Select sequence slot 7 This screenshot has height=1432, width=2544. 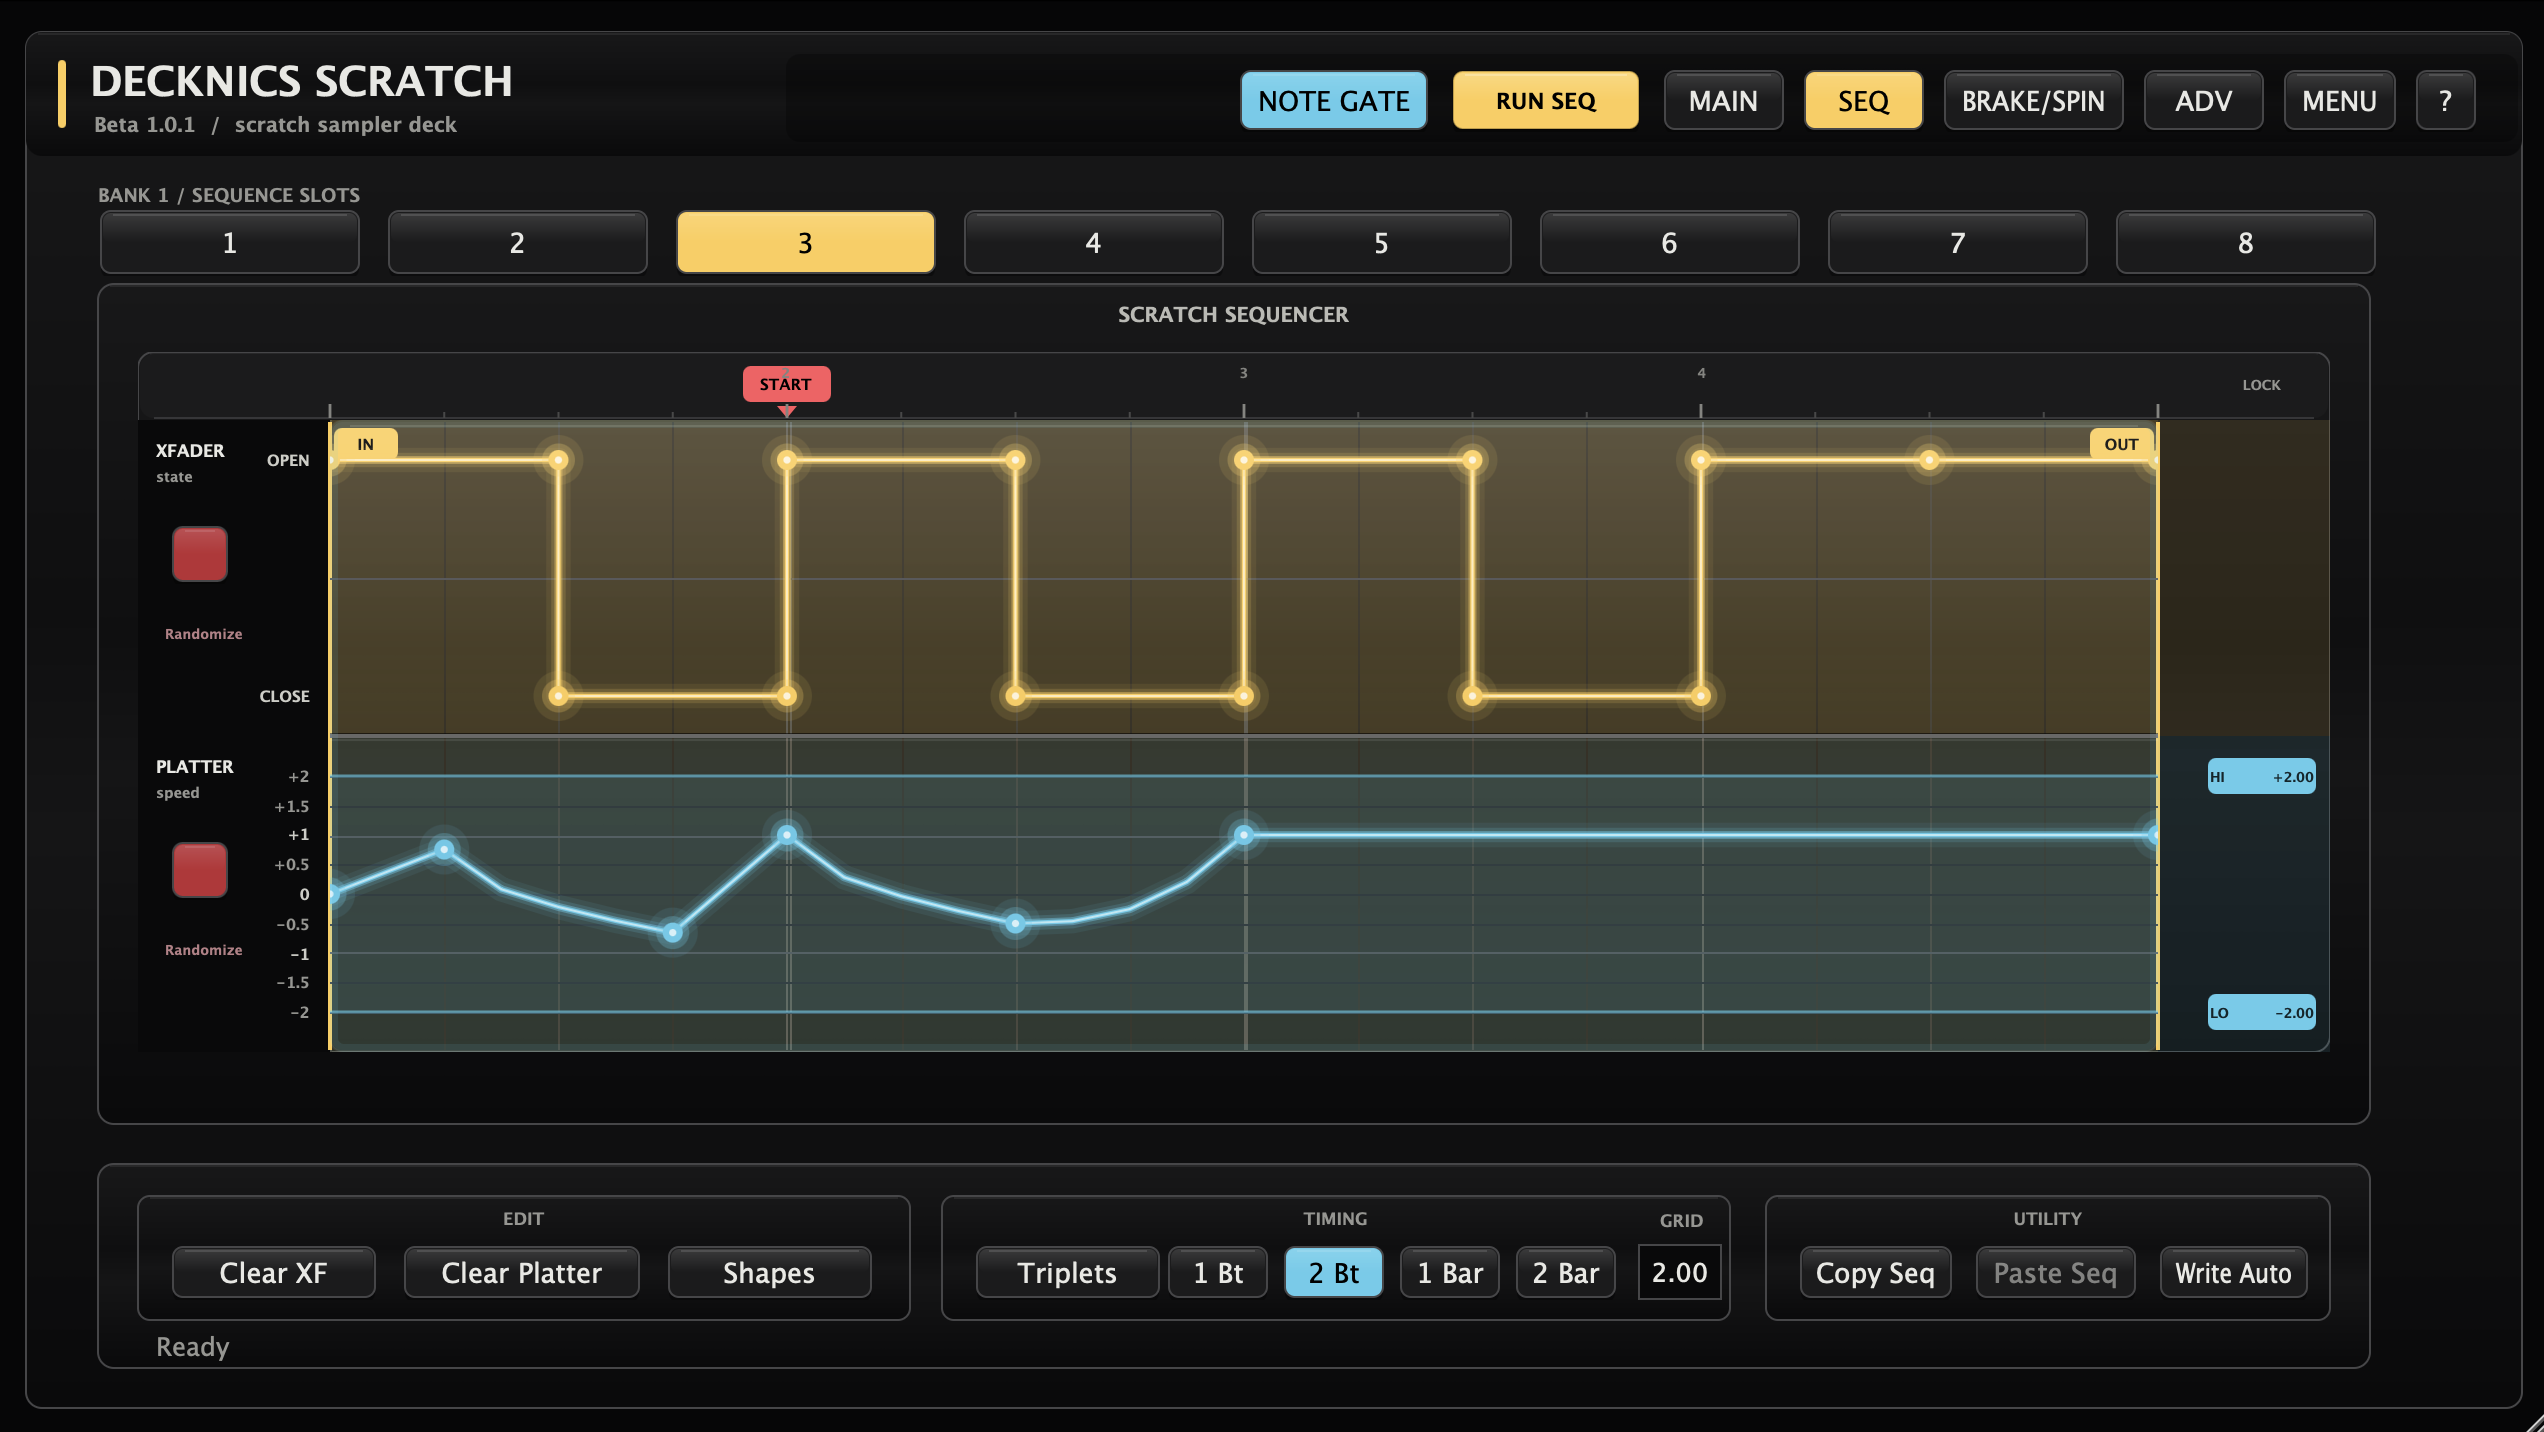click(x=1957, y=242)
